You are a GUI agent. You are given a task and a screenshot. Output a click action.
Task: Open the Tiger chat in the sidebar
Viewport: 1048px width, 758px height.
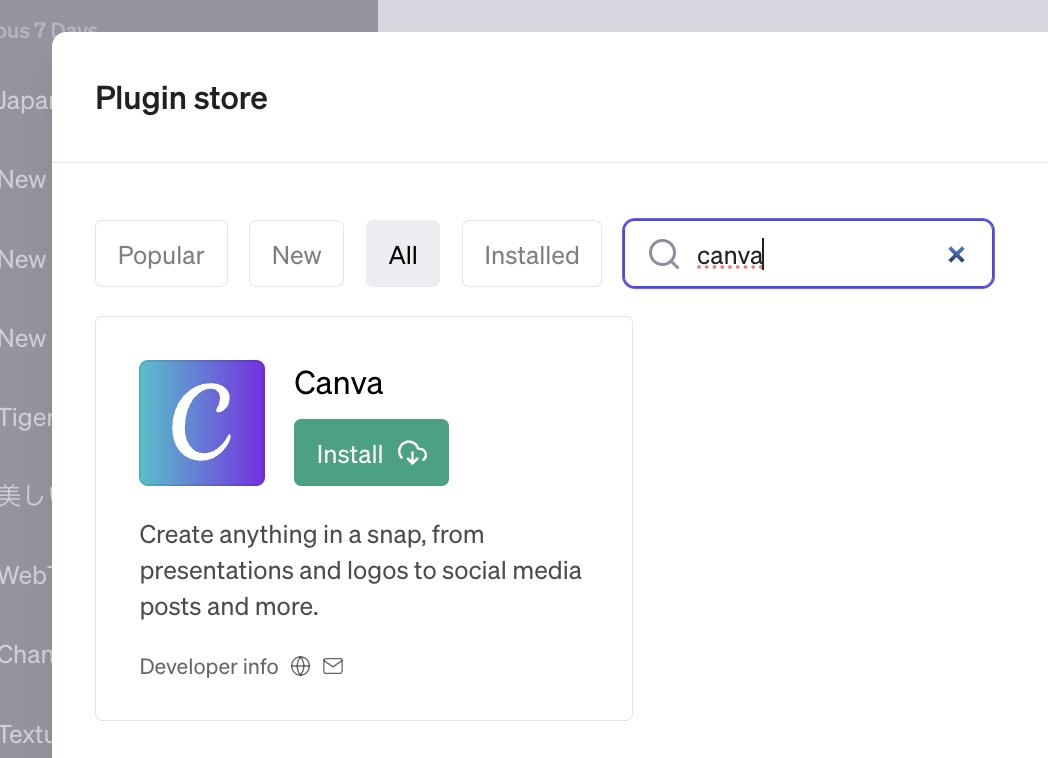pyautogui.click(x=25, y=417)
